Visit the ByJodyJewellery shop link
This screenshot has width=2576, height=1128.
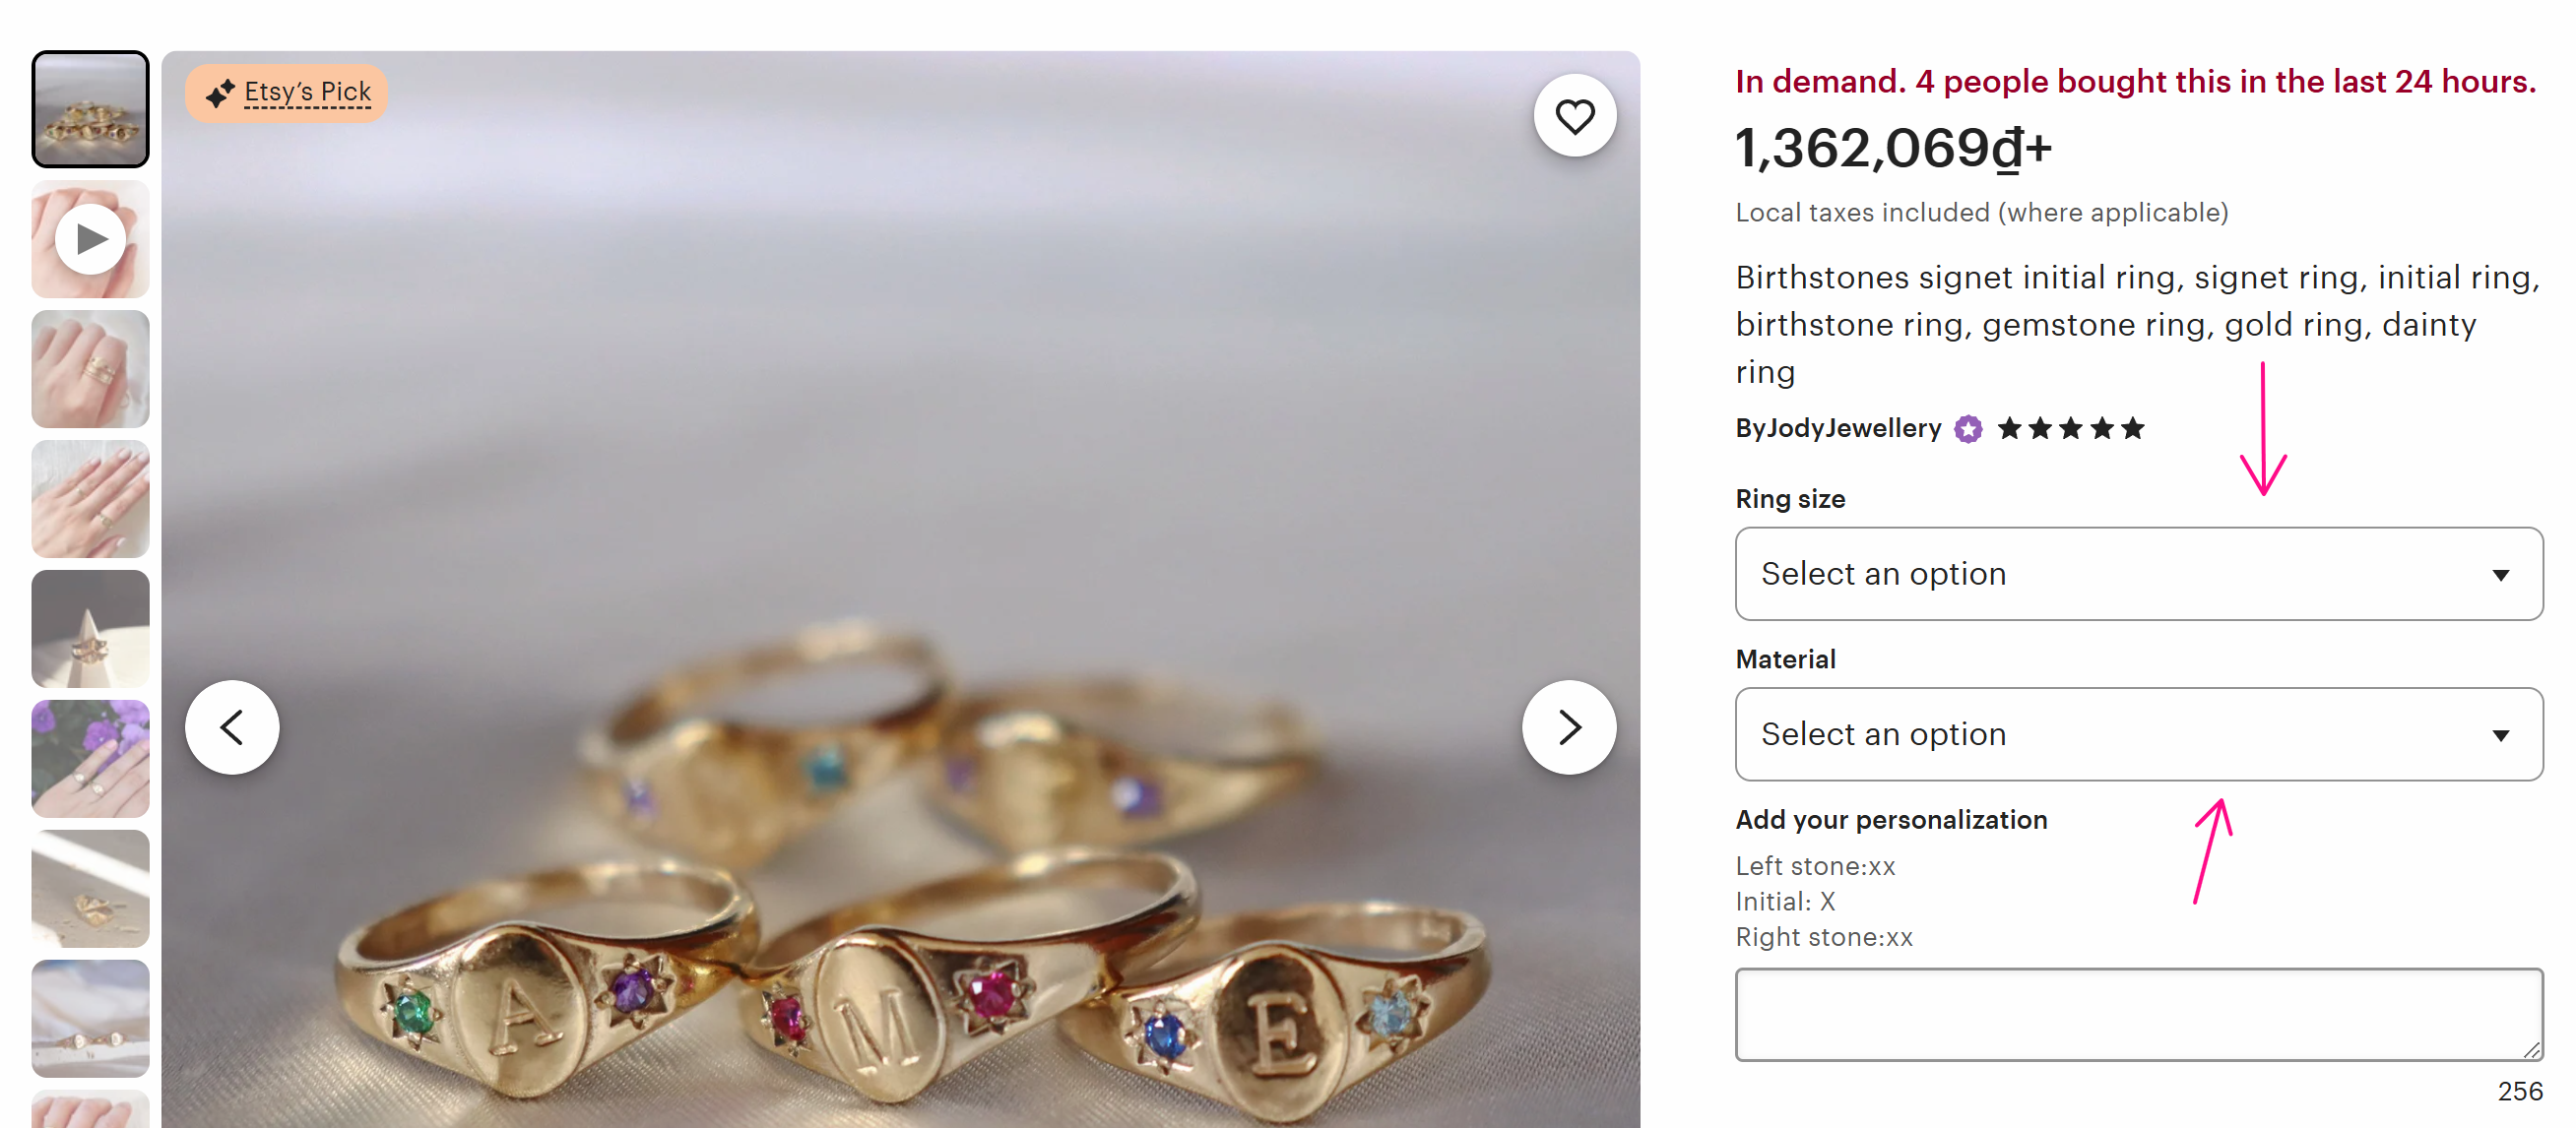(1838, 429)
